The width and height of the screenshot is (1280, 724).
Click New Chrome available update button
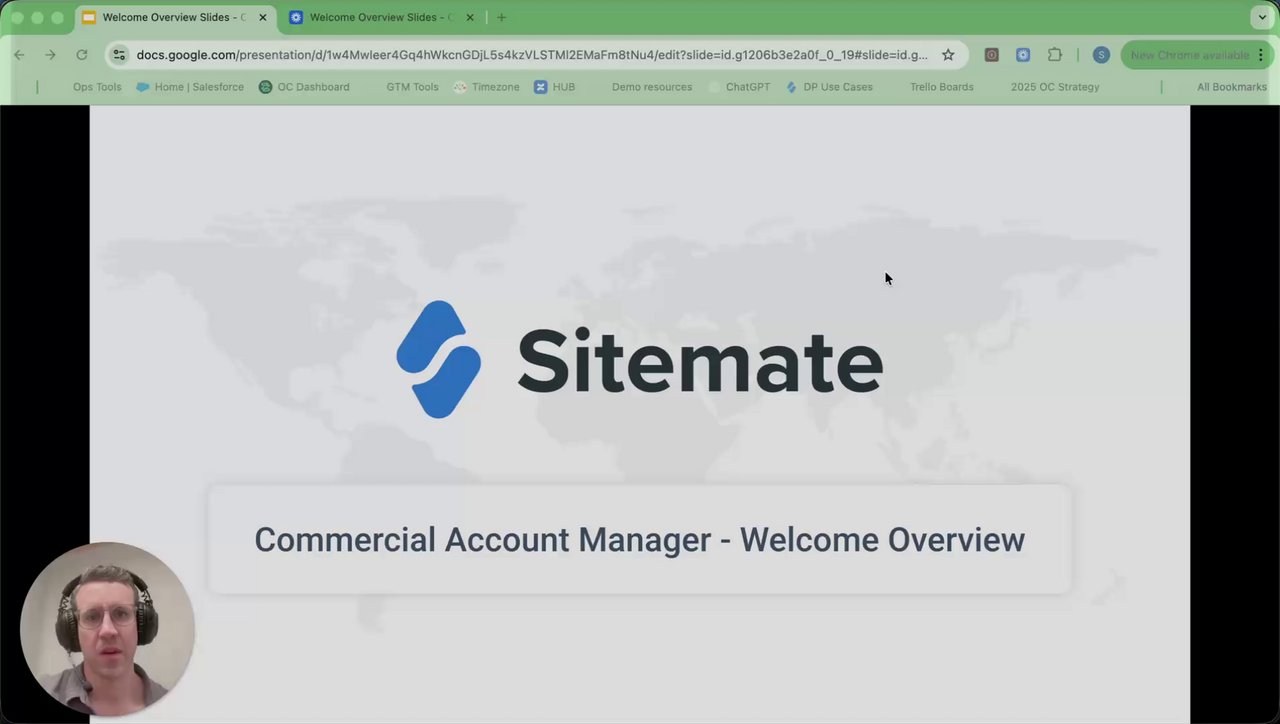click(x=1190, y=55)
